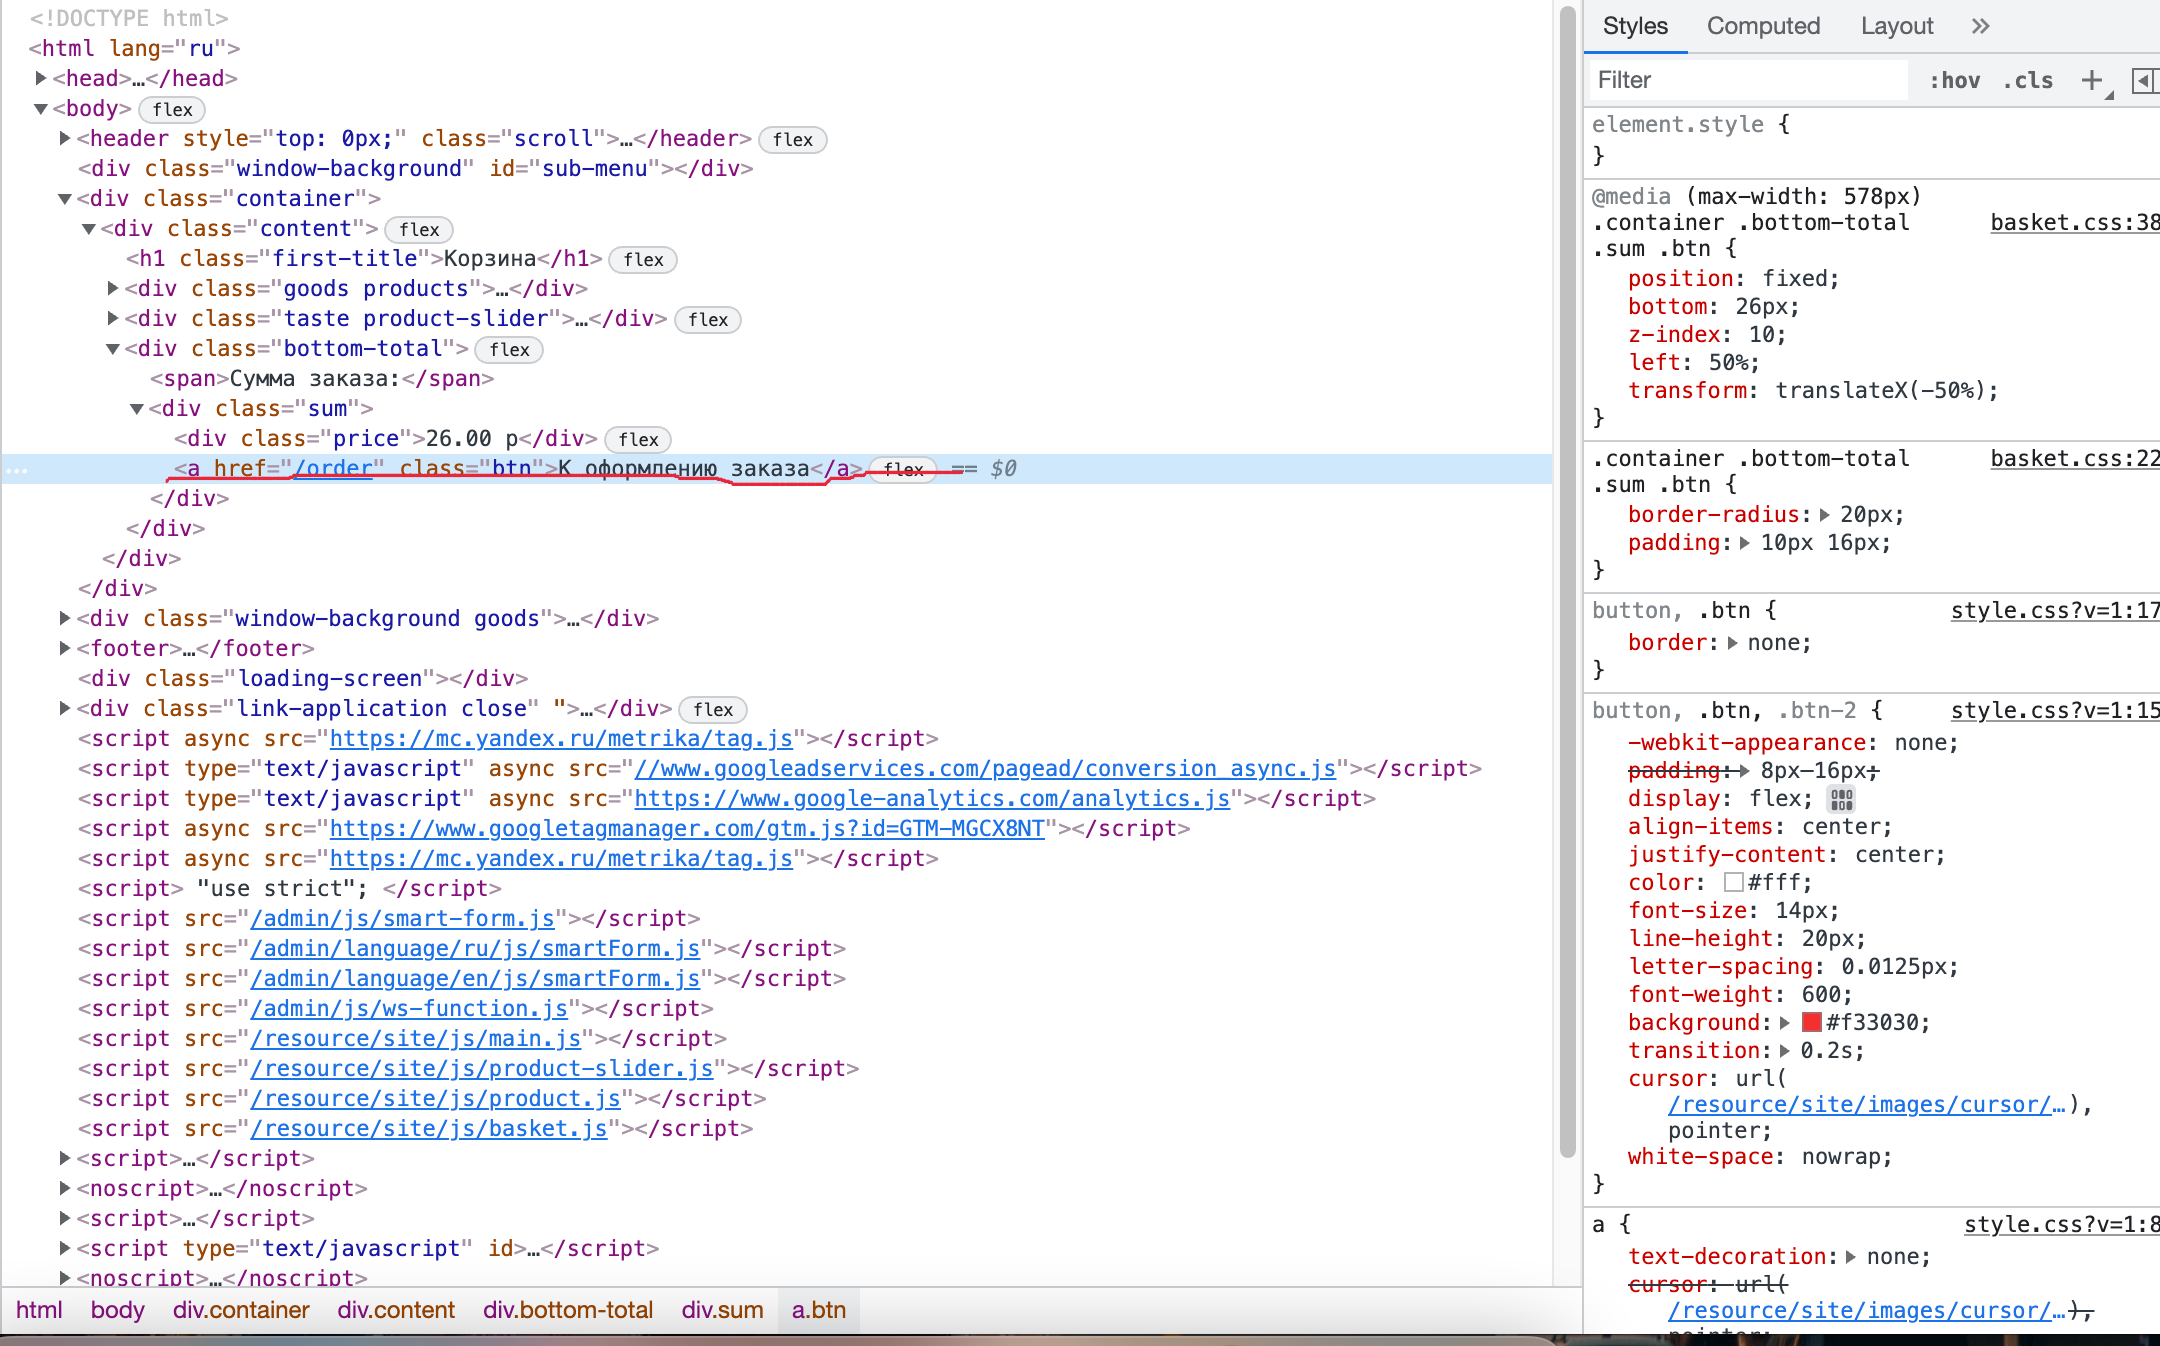Click the Filter styles input field
The height and width of the screenshot is (1346, 2160).
point(1750,80)
